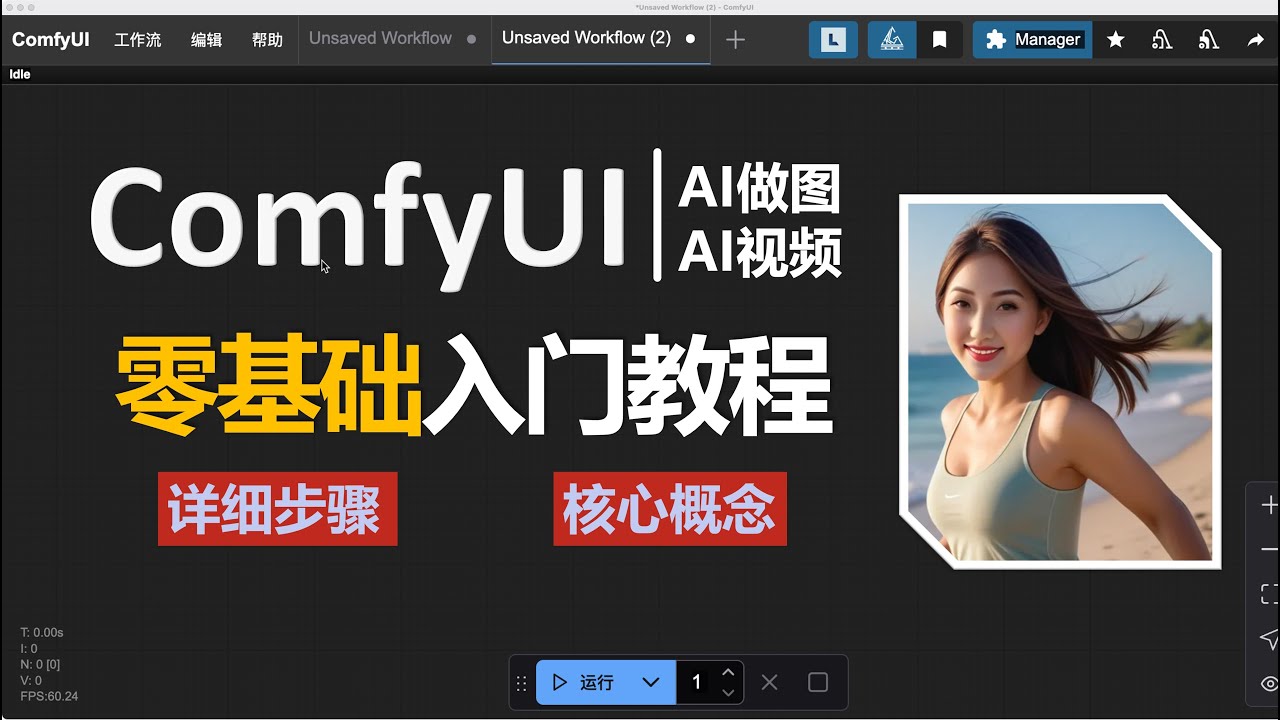Image resolution: width=1280 pixels, height=720 pixels.
Task: Click the bookmark icon in the top bar
Action: 940,40
